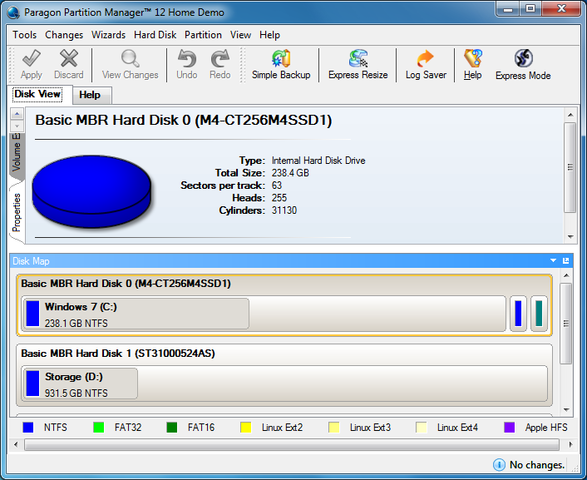Minimize the Paragon window
Screen dimensions: 587x480
pyautogui.click(x=508, y=9)
